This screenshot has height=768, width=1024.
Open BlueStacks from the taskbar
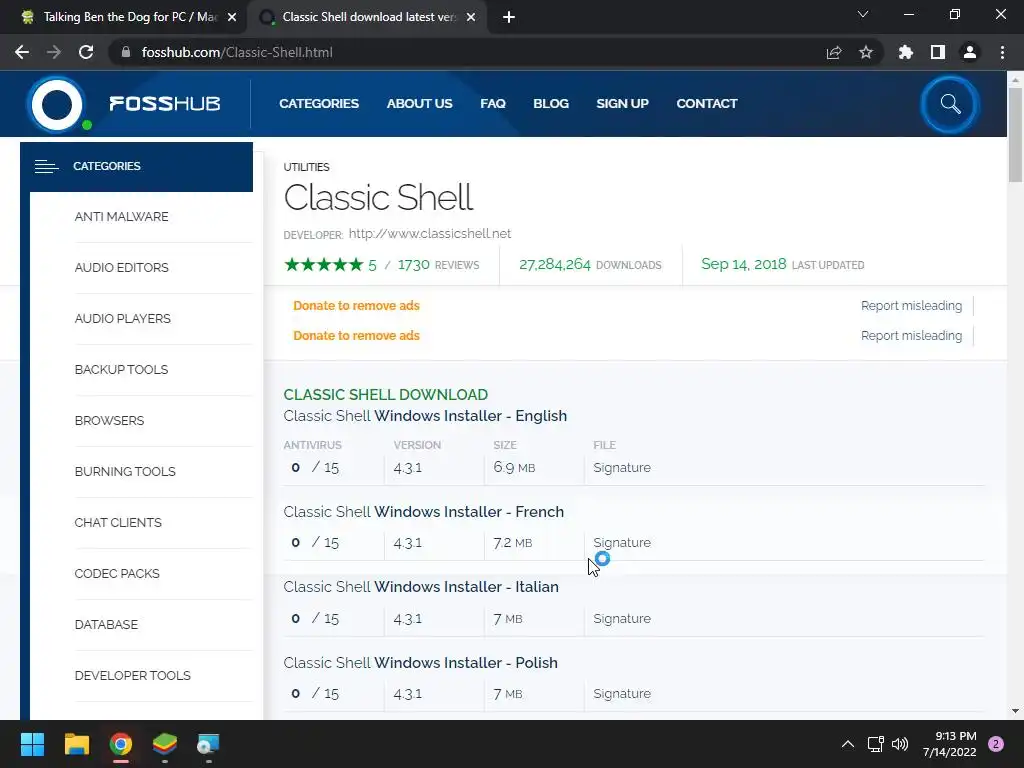(165, 744)
